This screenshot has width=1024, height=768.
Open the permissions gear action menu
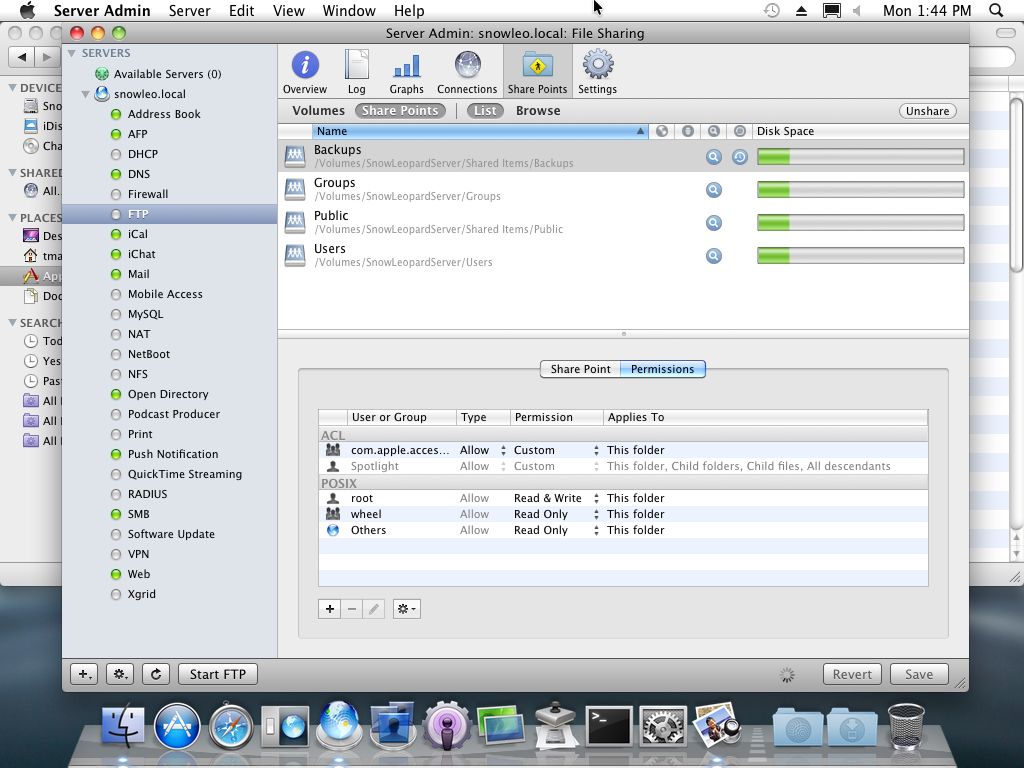tap(406, 609)
